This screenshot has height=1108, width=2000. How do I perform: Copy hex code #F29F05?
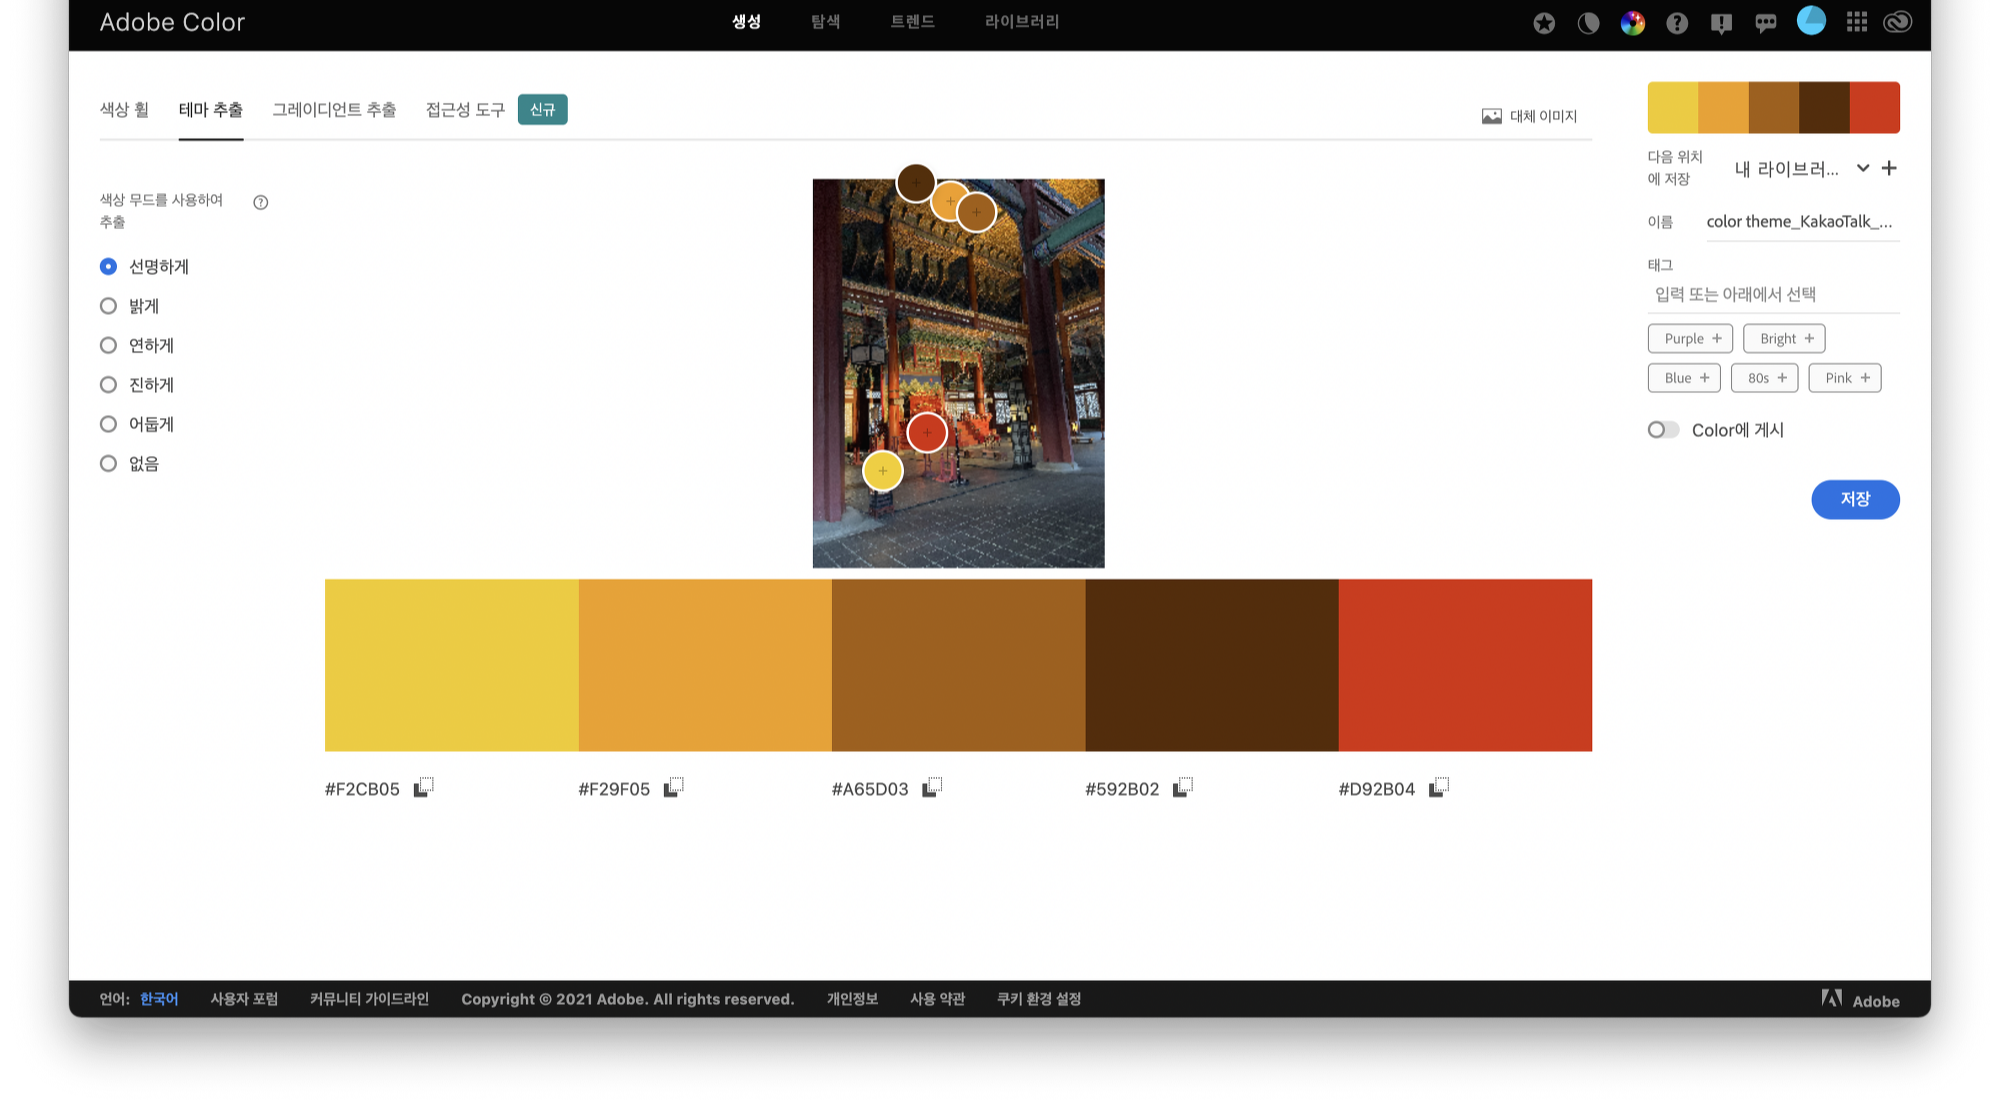[x=674, y=788]
